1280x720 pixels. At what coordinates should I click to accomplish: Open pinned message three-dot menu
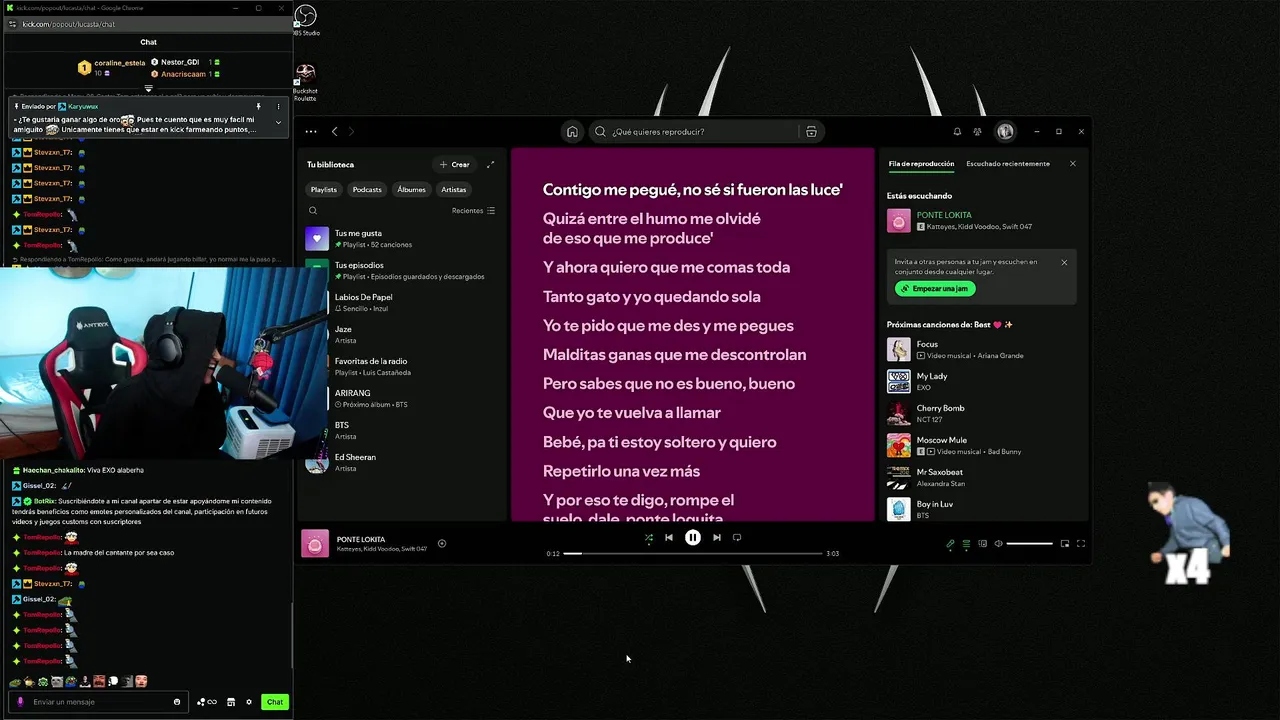coord(278,106)
